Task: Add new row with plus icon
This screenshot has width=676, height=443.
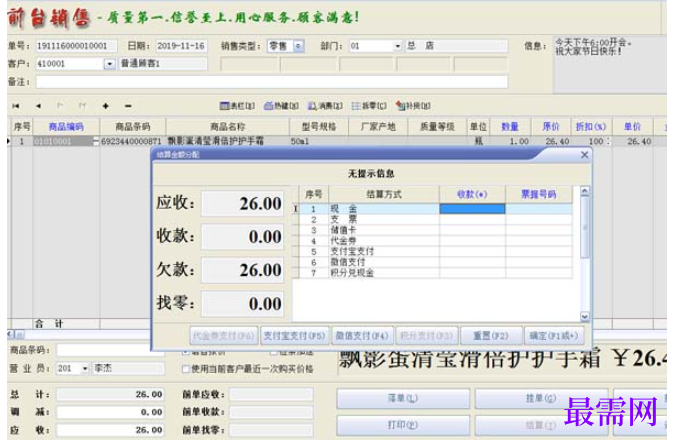Action: tap(106, 106)
